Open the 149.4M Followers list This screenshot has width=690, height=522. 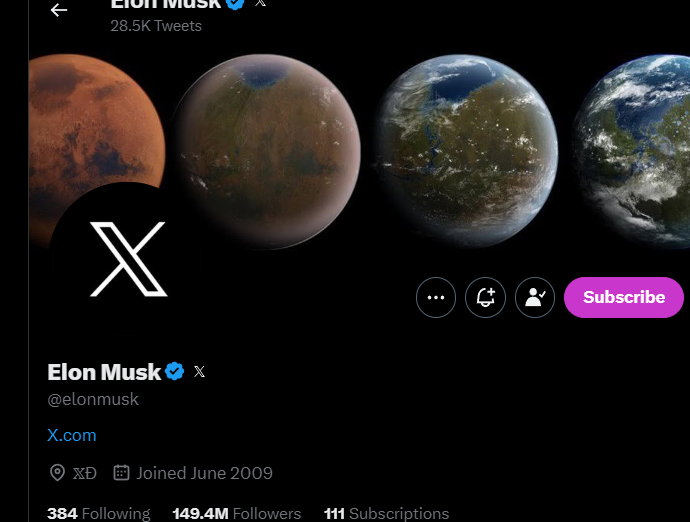point(237,514)
